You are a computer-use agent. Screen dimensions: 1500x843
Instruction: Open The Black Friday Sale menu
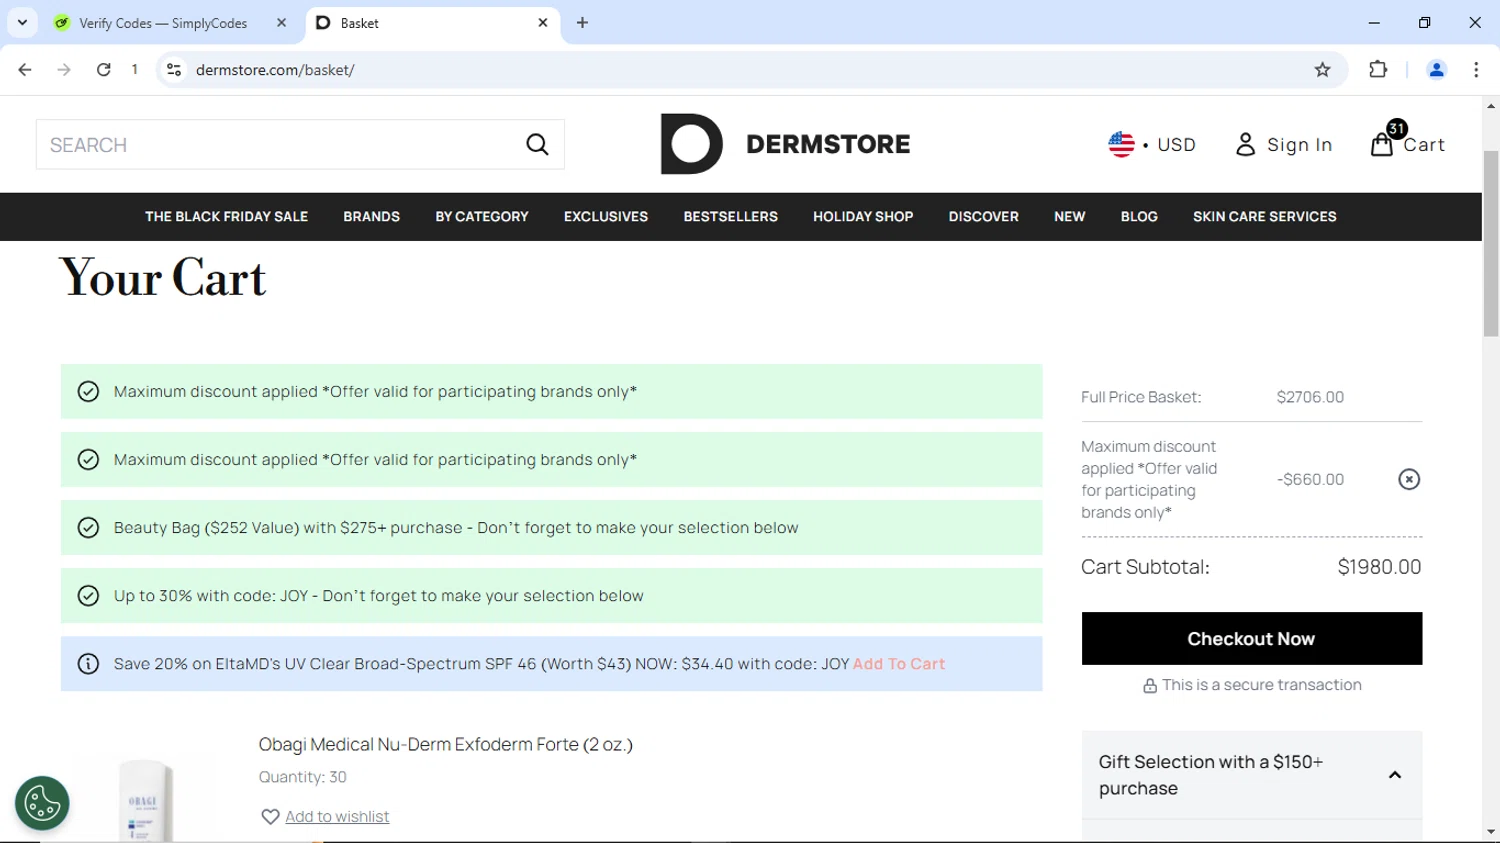coord(226,217)
